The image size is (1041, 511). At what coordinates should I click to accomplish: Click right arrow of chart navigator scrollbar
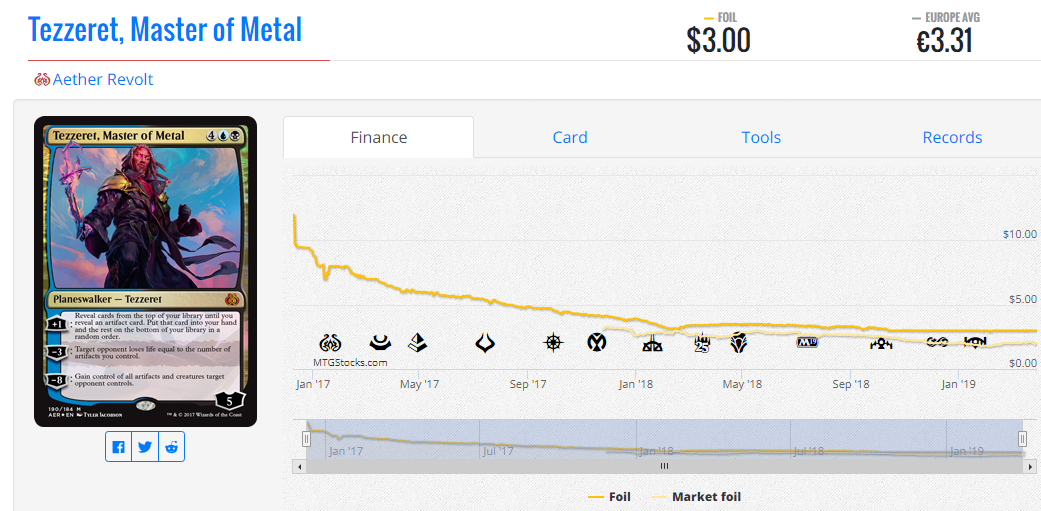1029,467
